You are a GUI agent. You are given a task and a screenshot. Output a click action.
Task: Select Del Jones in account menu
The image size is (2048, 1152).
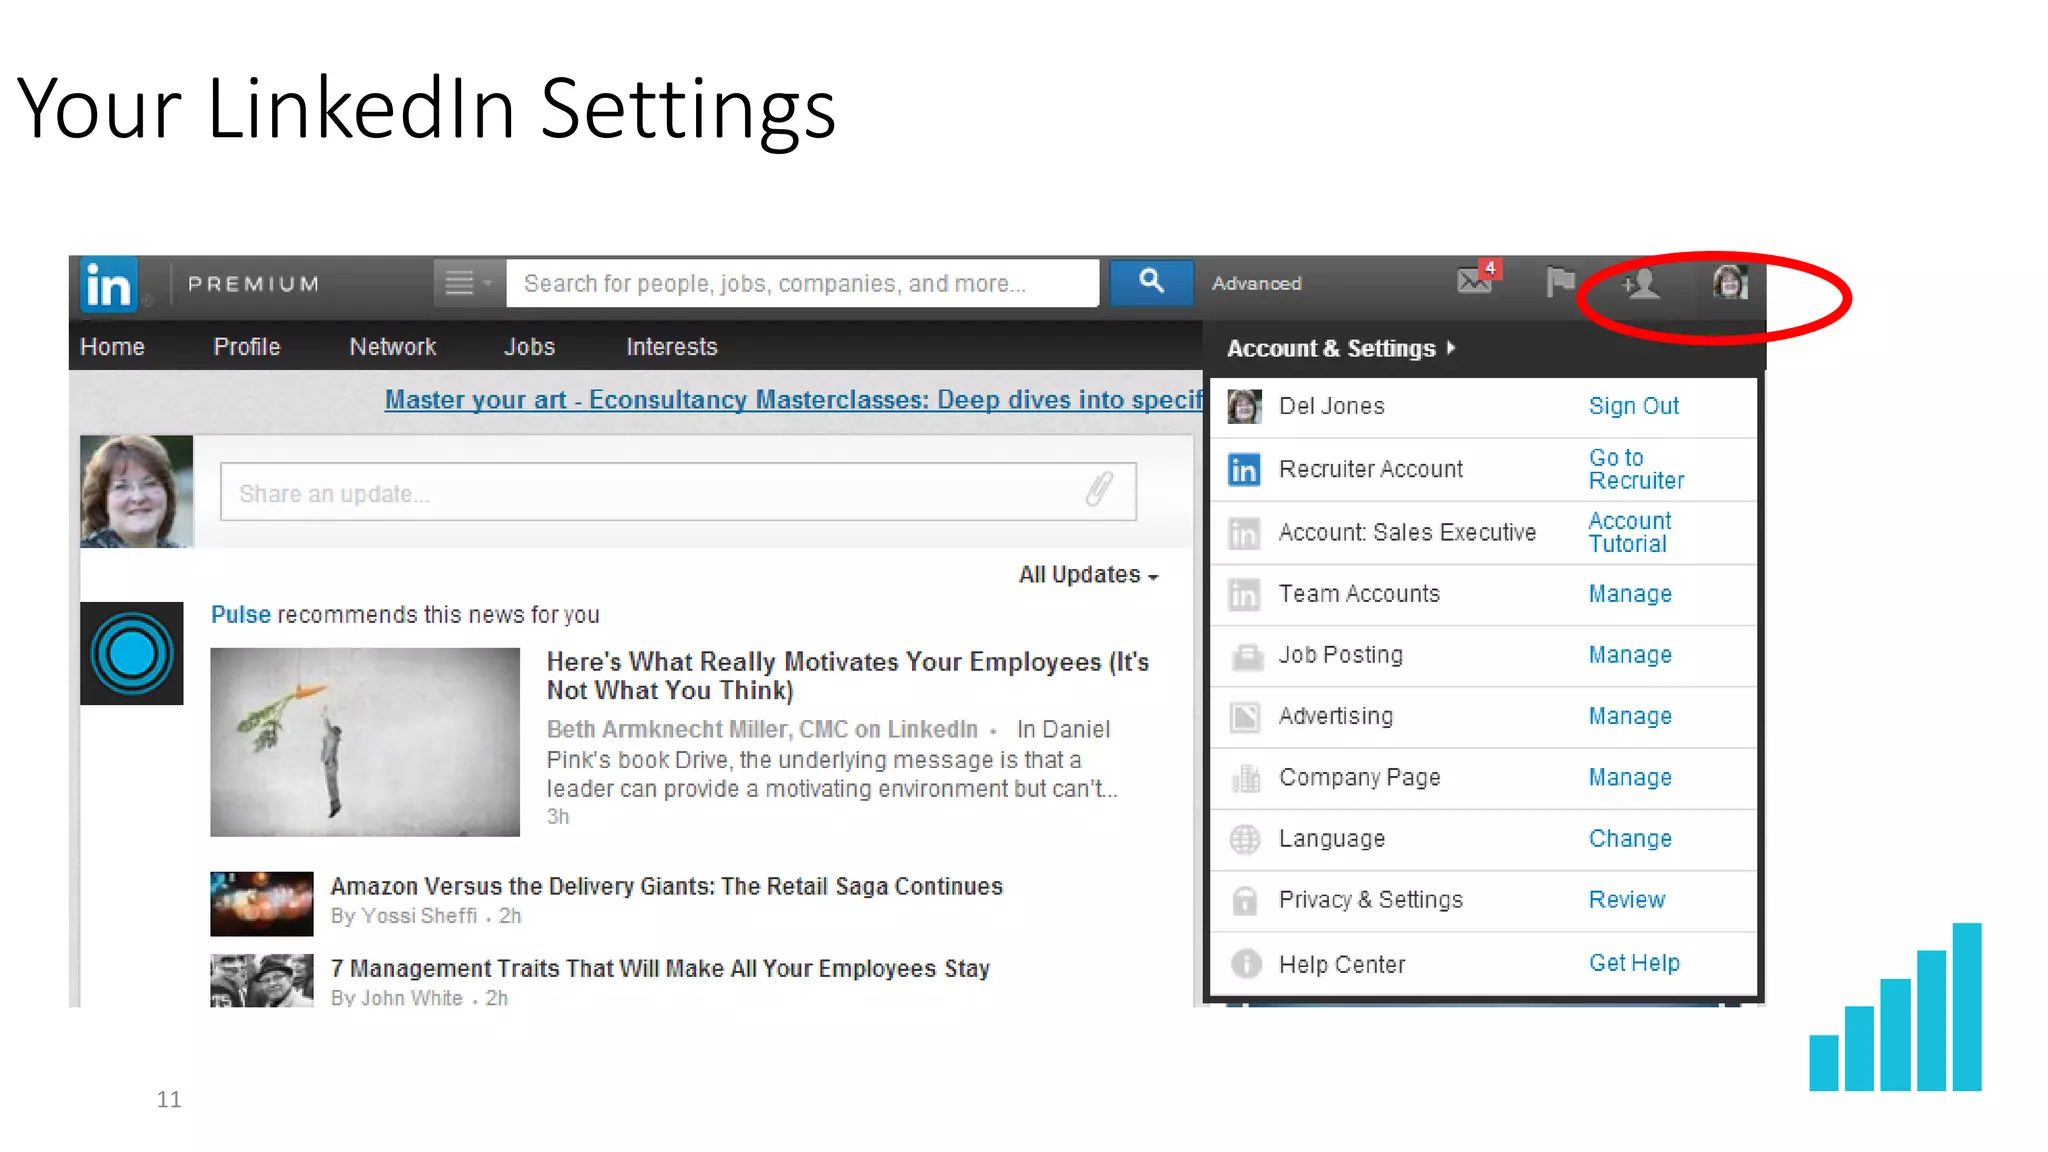coord(1332,406)
